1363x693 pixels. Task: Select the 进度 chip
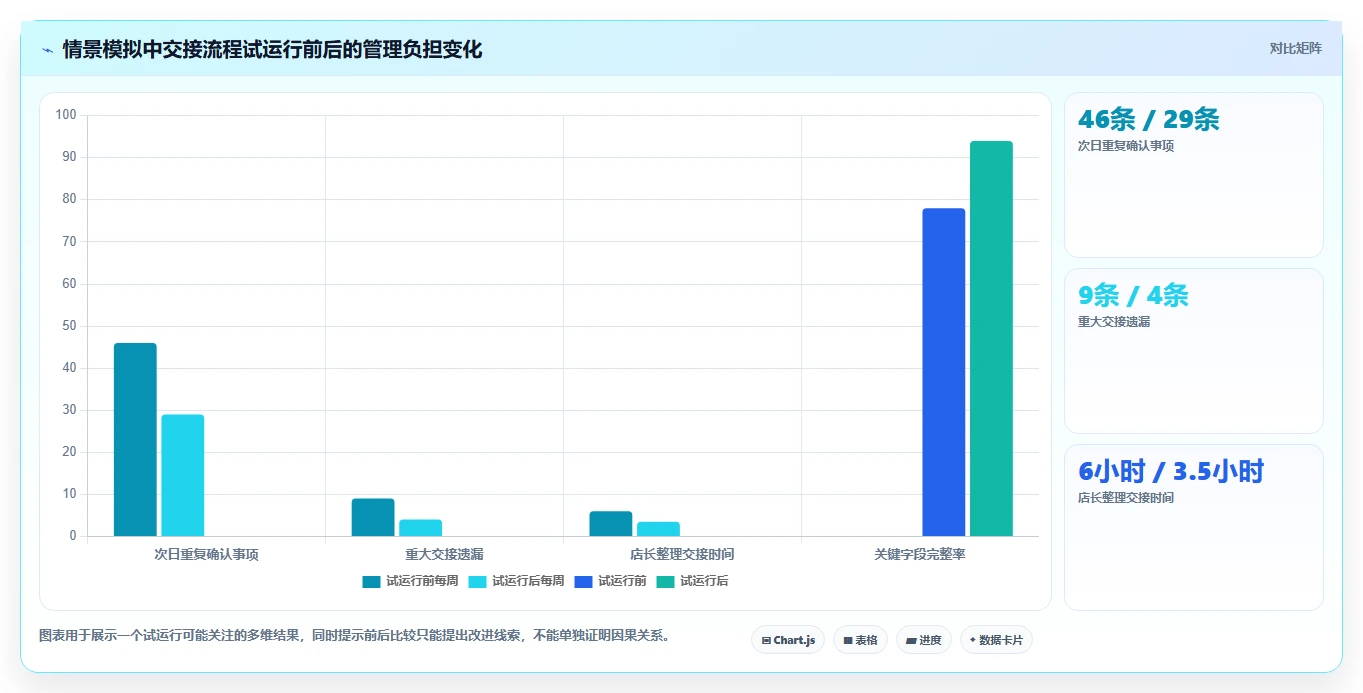click(x=924, y=640)
